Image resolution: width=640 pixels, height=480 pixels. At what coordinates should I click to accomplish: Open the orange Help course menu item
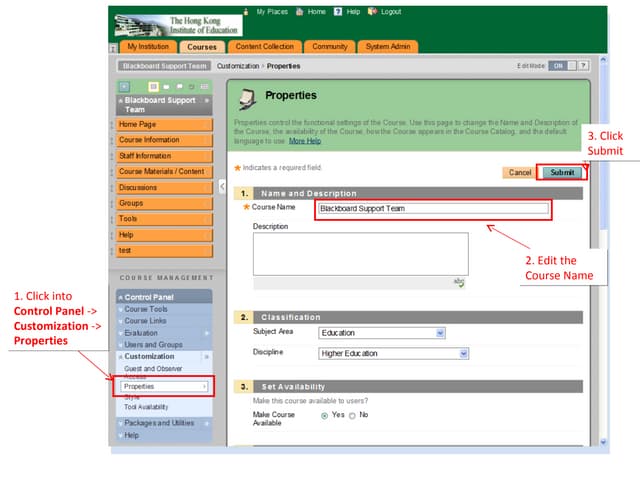(164, 235)
